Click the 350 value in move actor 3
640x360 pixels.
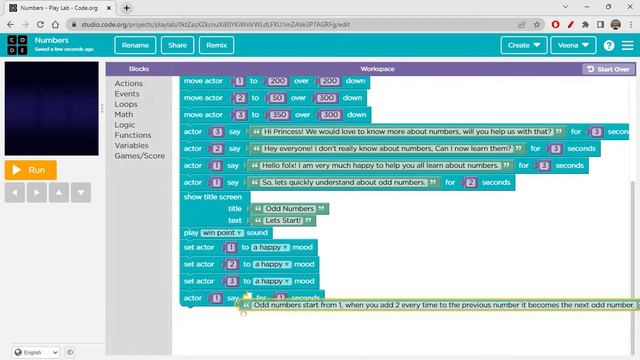click(x=279, y=115)
